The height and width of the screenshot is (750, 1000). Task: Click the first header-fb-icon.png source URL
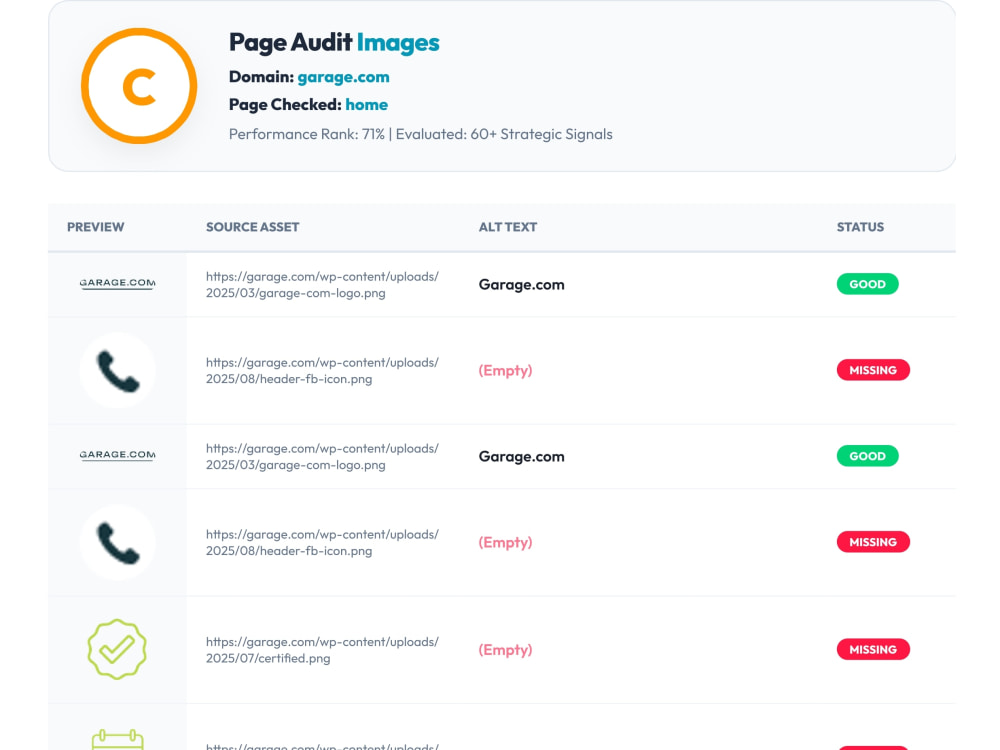322,371
